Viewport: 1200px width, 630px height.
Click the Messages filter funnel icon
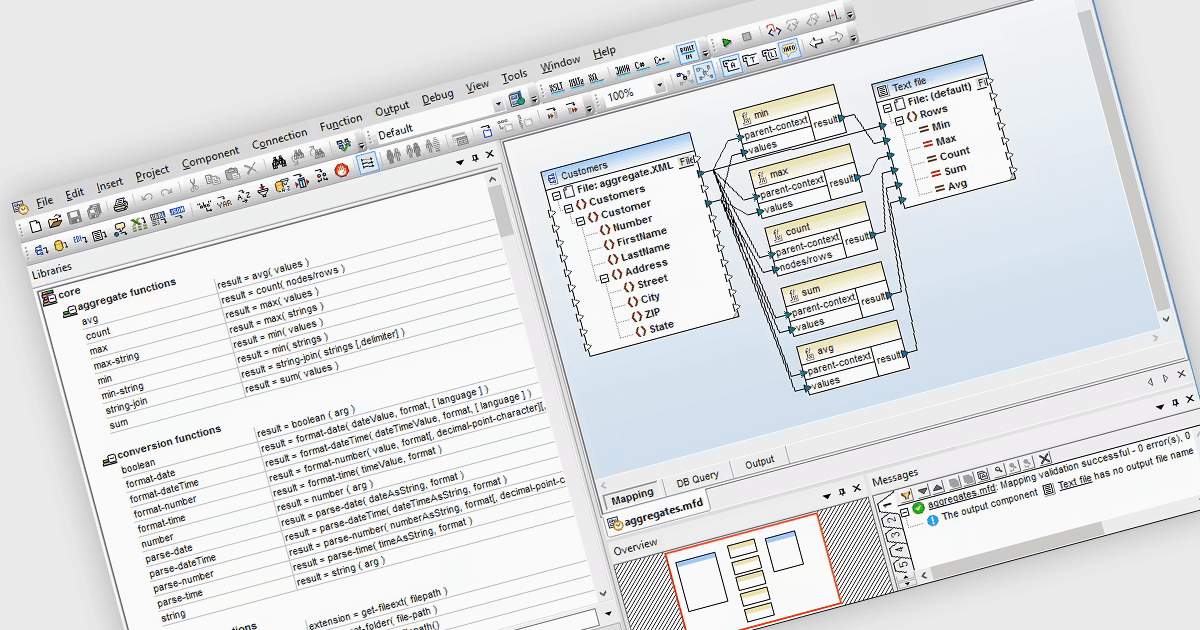pos(905,496)
